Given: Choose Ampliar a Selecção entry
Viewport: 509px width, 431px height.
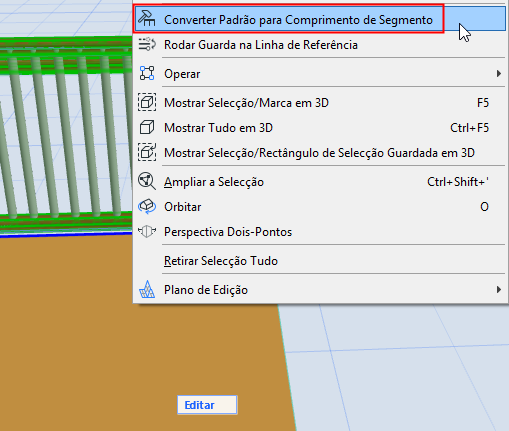Looking at the screenshot, I should 319,182.
